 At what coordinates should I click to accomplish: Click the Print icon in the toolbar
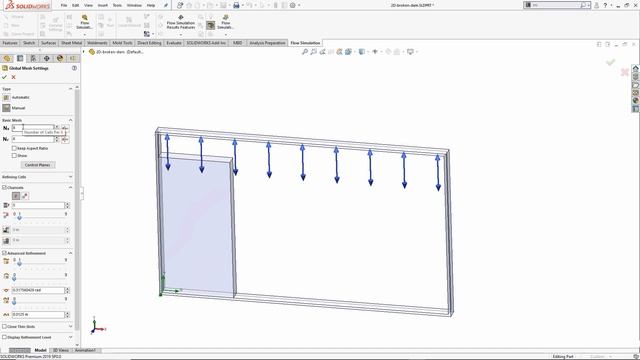coord(236,5)
